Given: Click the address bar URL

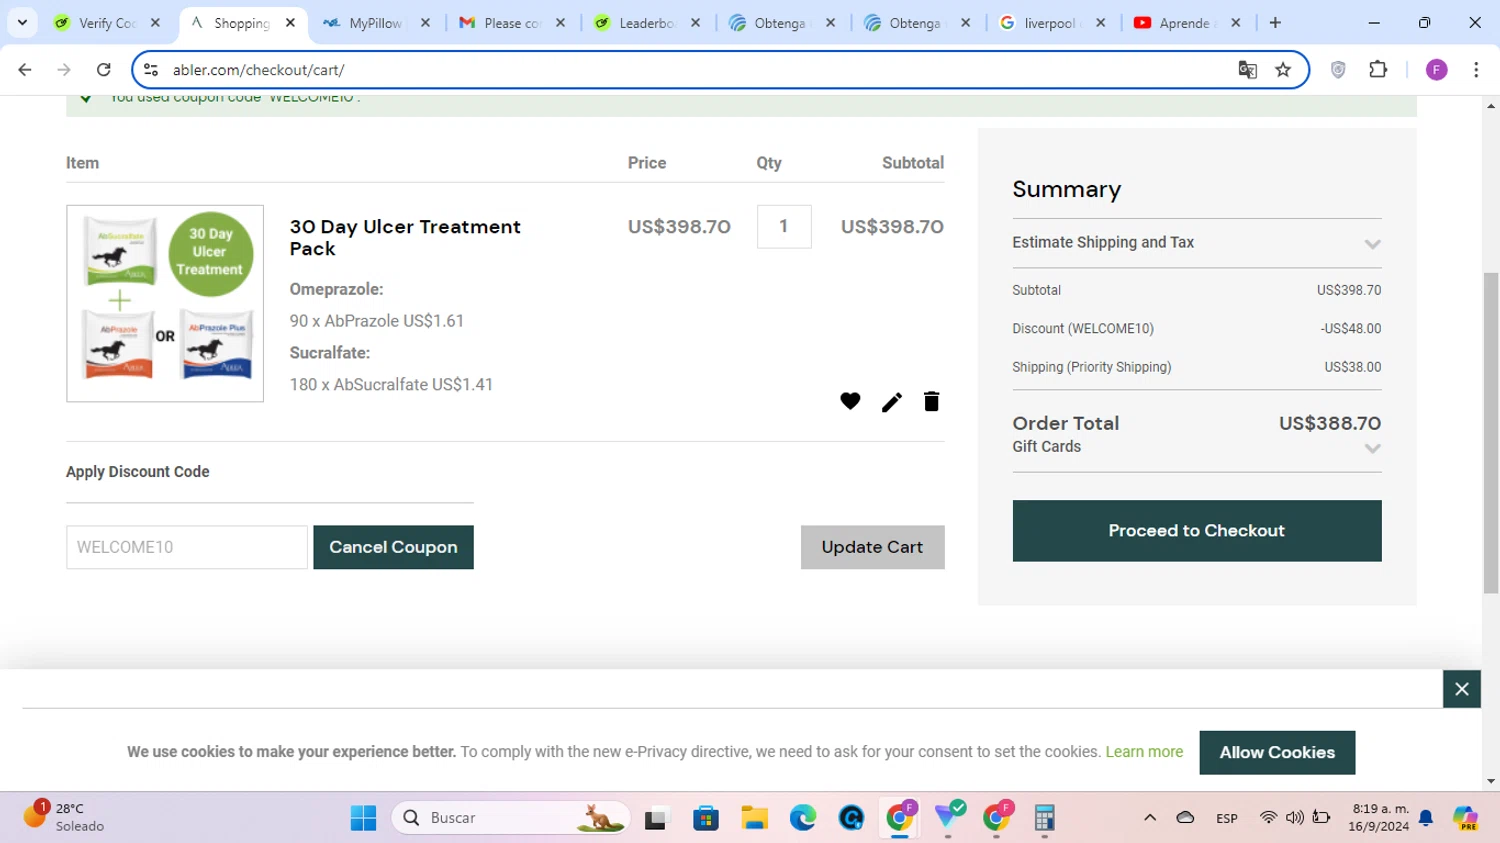Looking at the screenshot, I should tap(258, 70).
